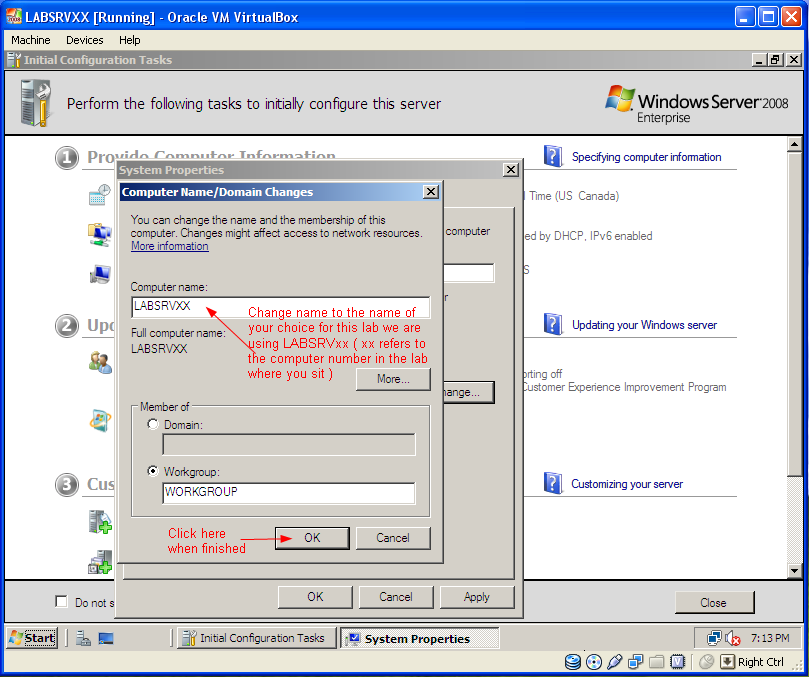The width and height of the screenshot is (809, 677).
Task: Open help icon for Customizing your server
Action: [553, 483]
